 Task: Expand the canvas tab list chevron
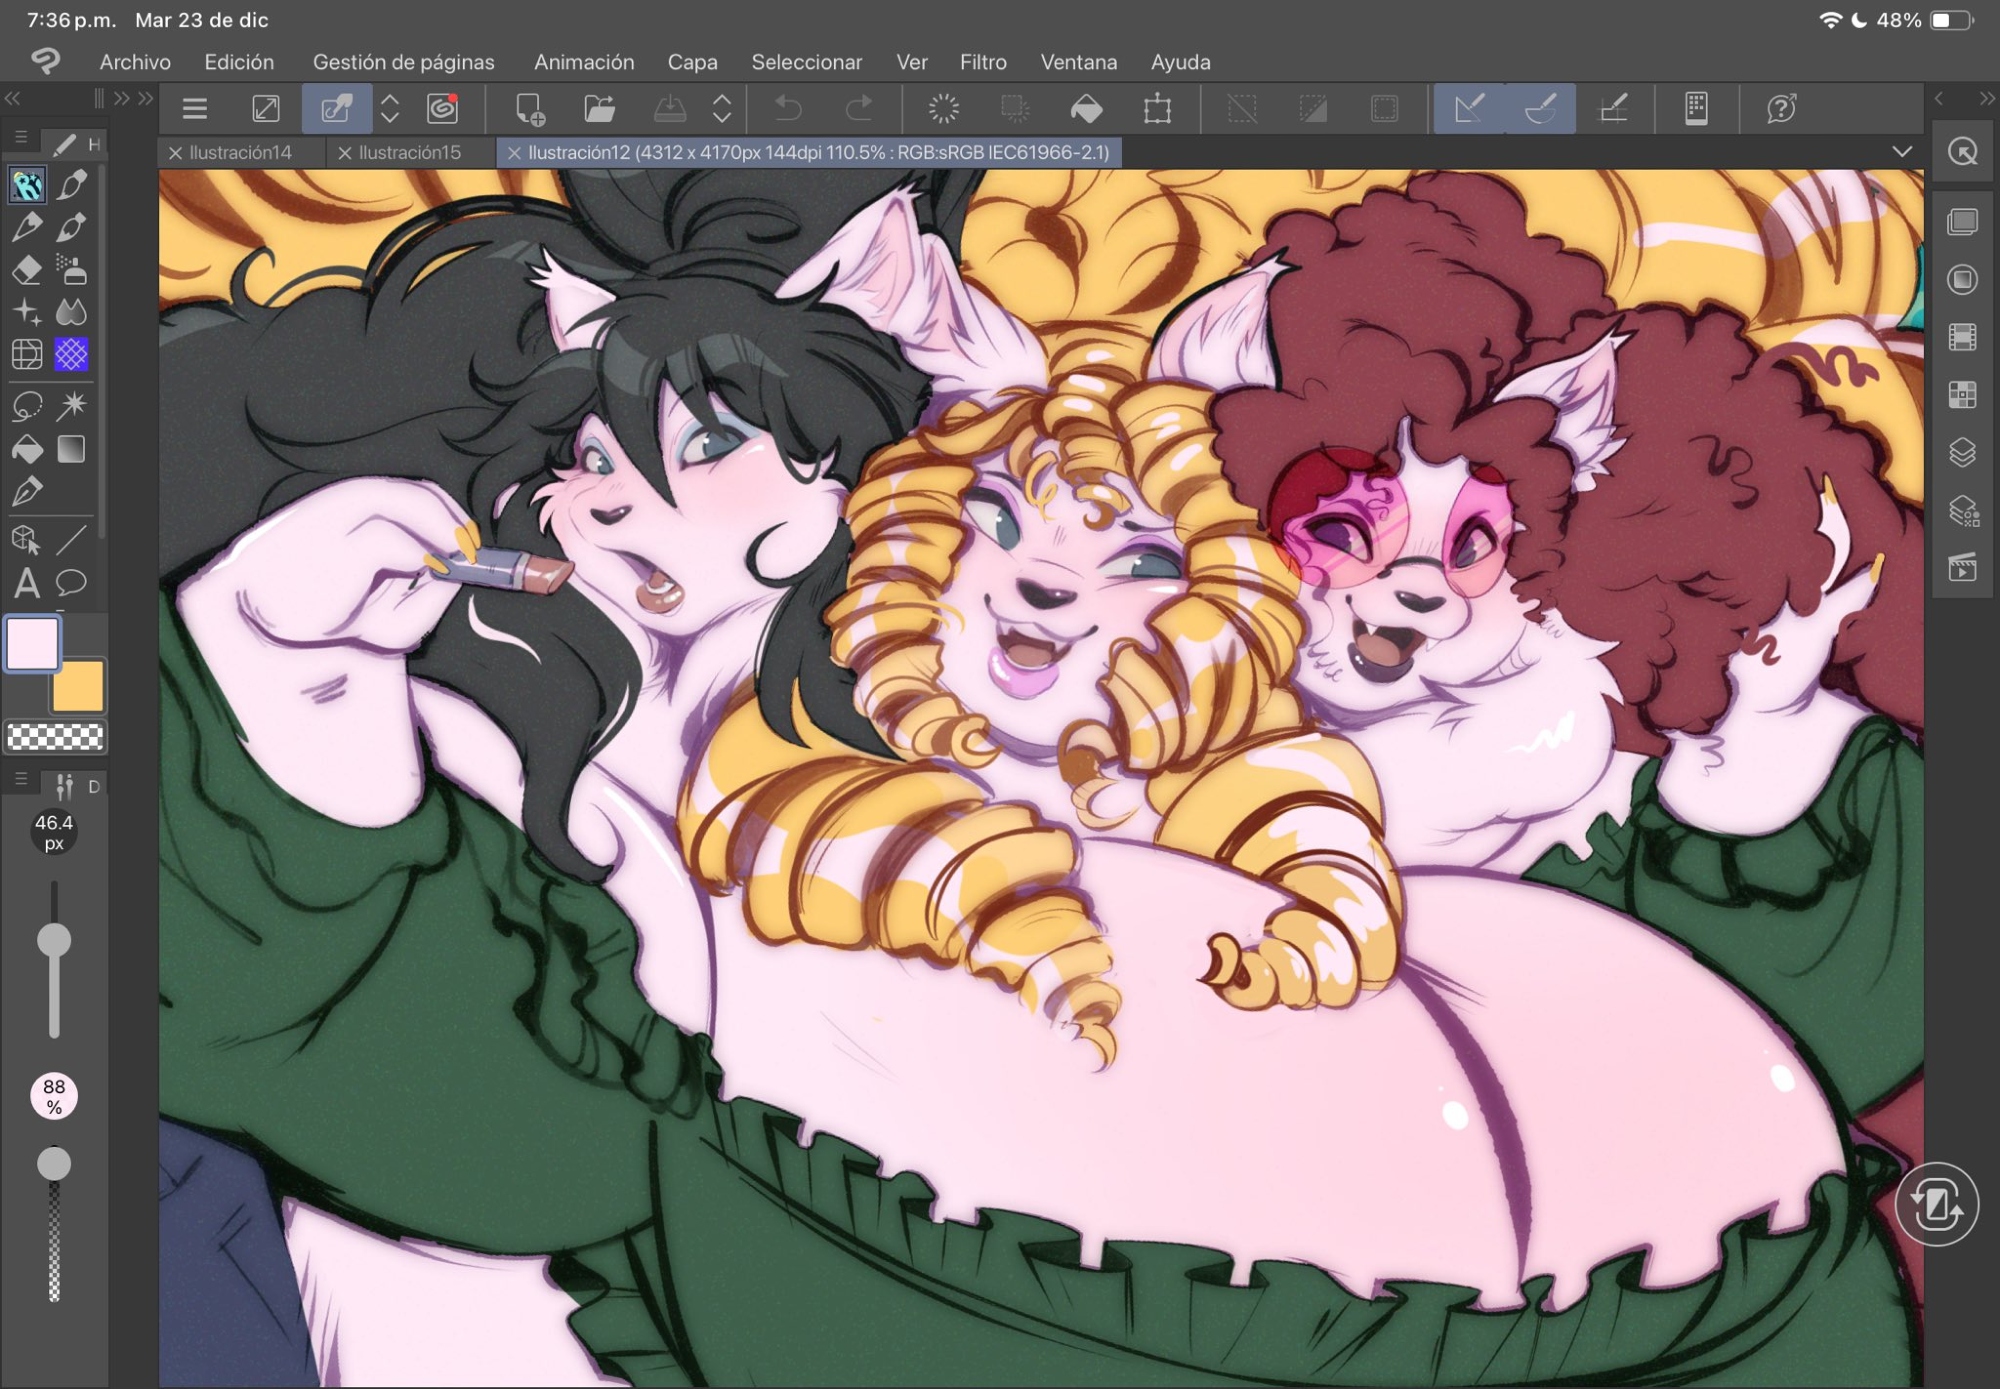1902,152
